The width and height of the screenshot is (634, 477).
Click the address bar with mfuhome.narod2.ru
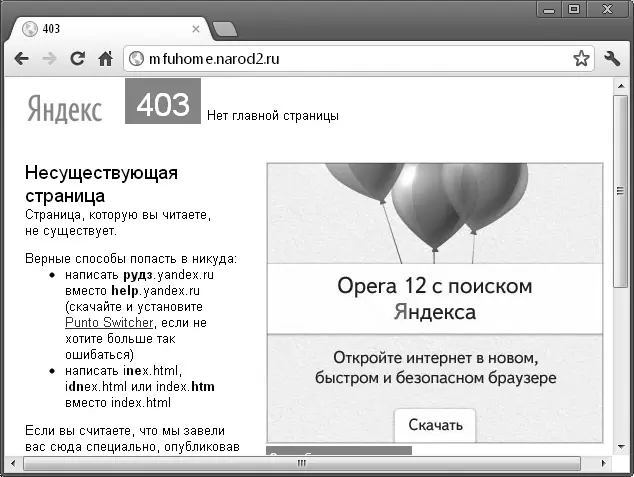tap(359, 59)
